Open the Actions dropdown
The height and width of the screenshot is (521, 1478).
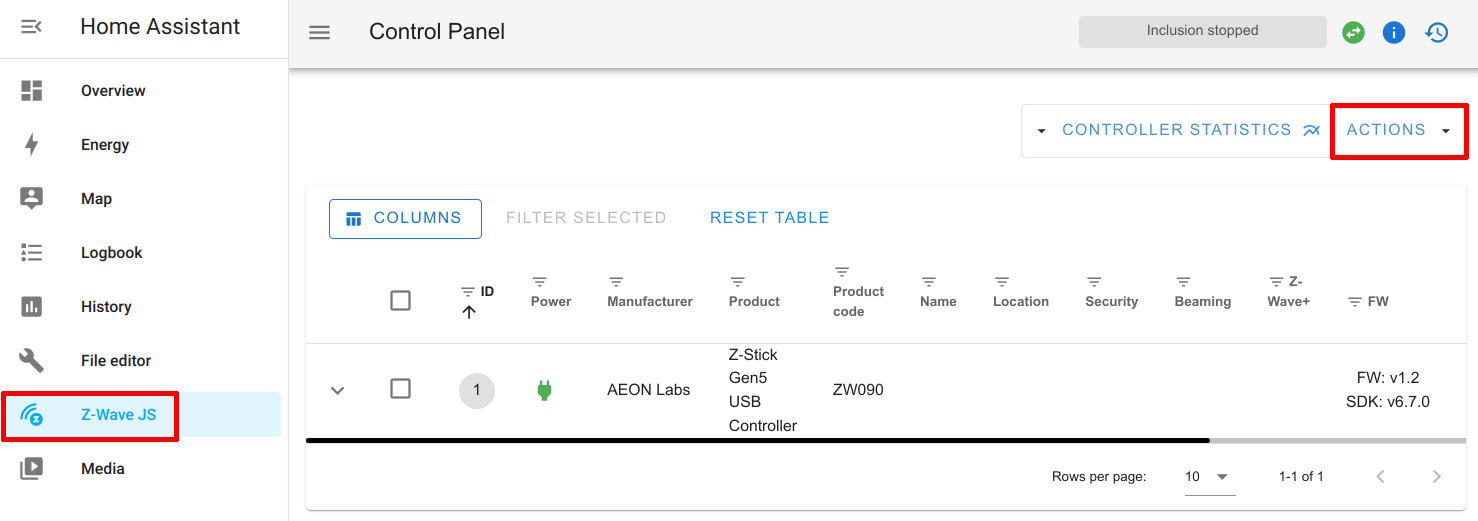[1398, 130]
